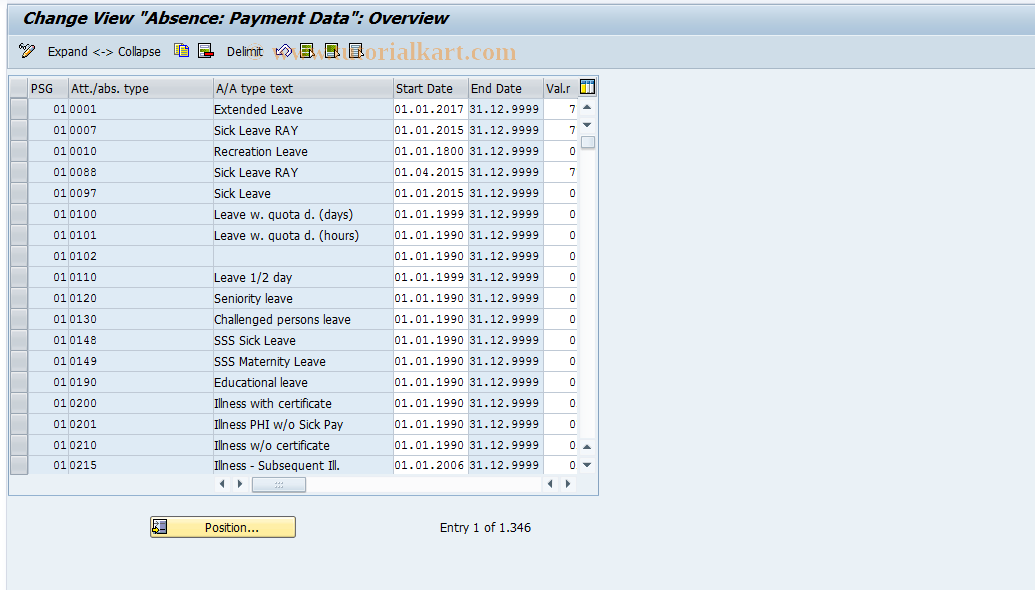Click the Copy As icon
Image resolution: width=1035 pixels, height=590 pixels.
tap(182, 51)
